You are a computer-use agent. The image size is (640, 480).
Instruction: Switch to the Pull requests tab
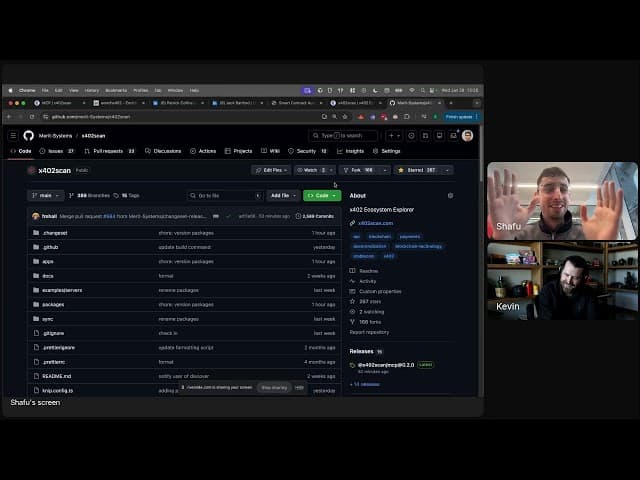pyautogui.click(x=109, y=151)
